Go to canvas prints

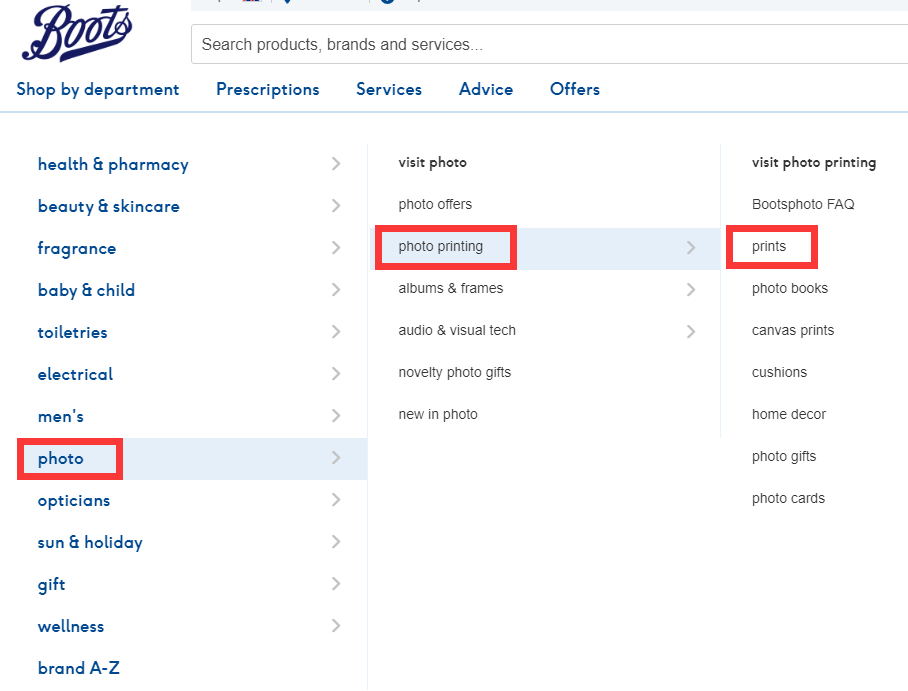click(793, 331)
